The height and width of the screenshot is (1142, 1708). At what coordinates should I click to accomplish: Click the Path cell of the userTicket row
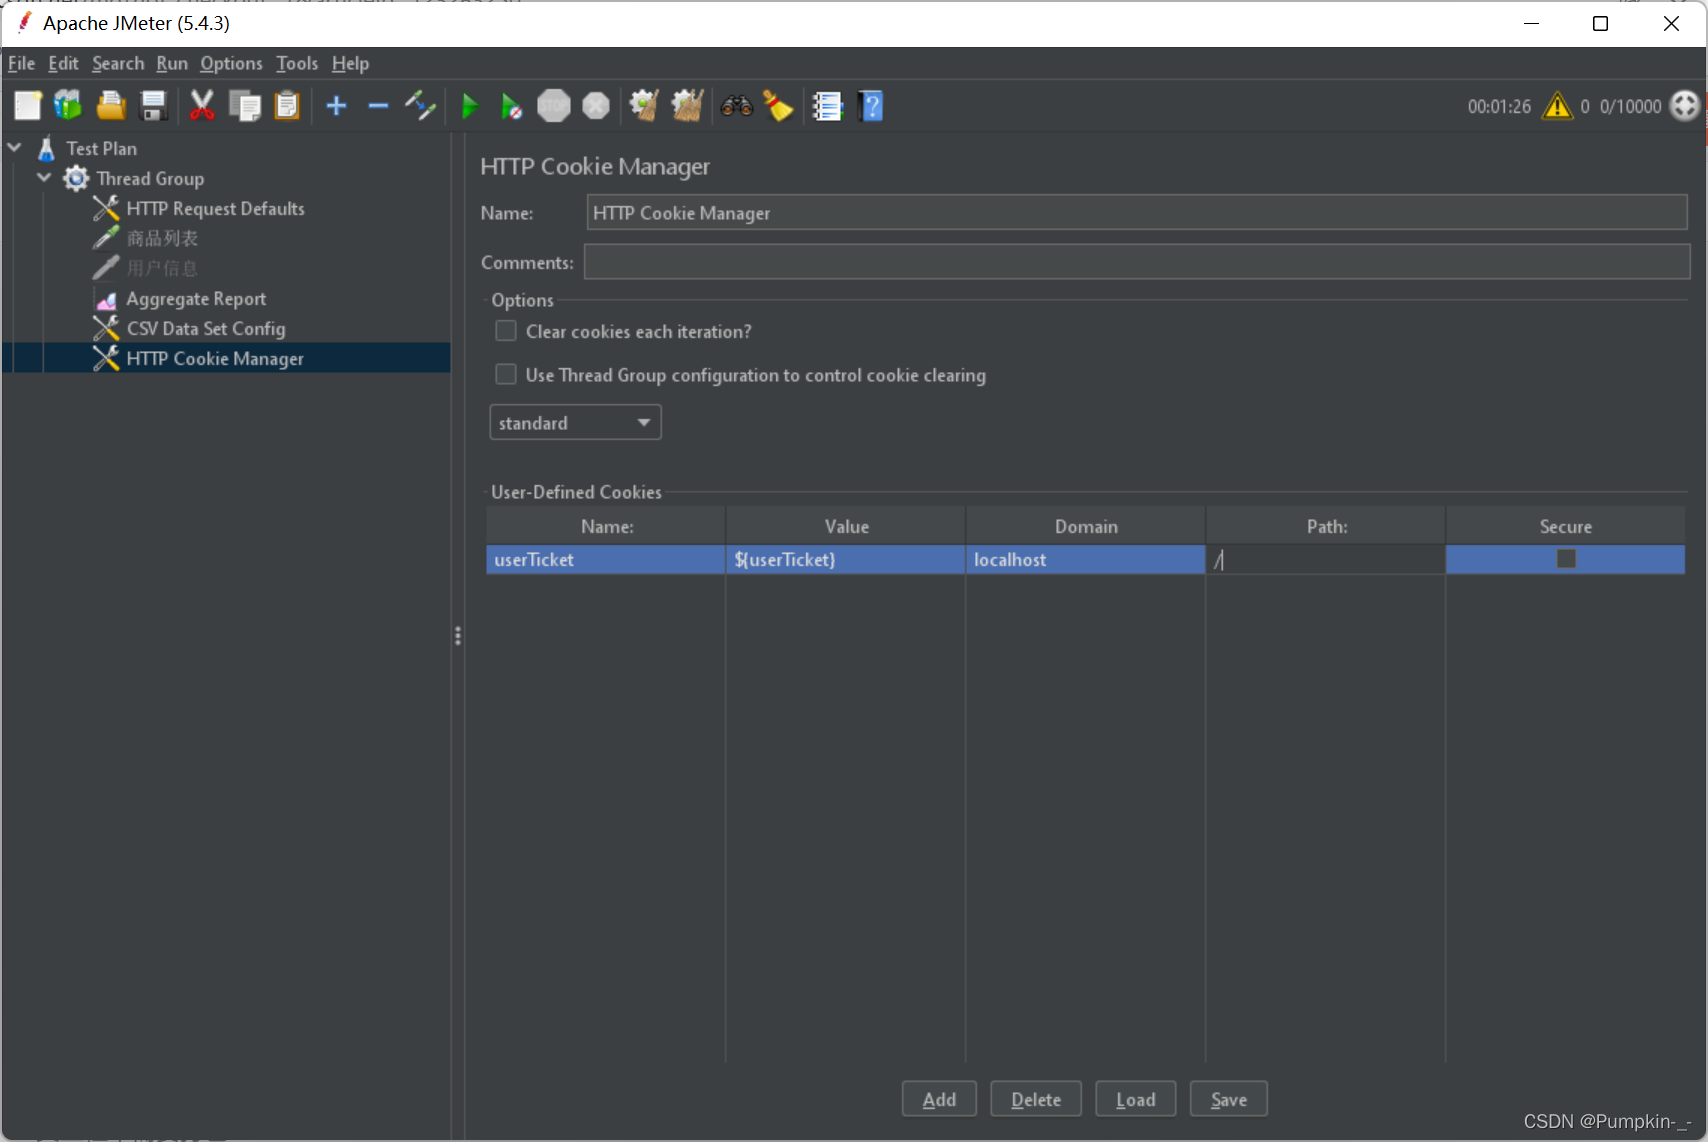click(1325, 559)
